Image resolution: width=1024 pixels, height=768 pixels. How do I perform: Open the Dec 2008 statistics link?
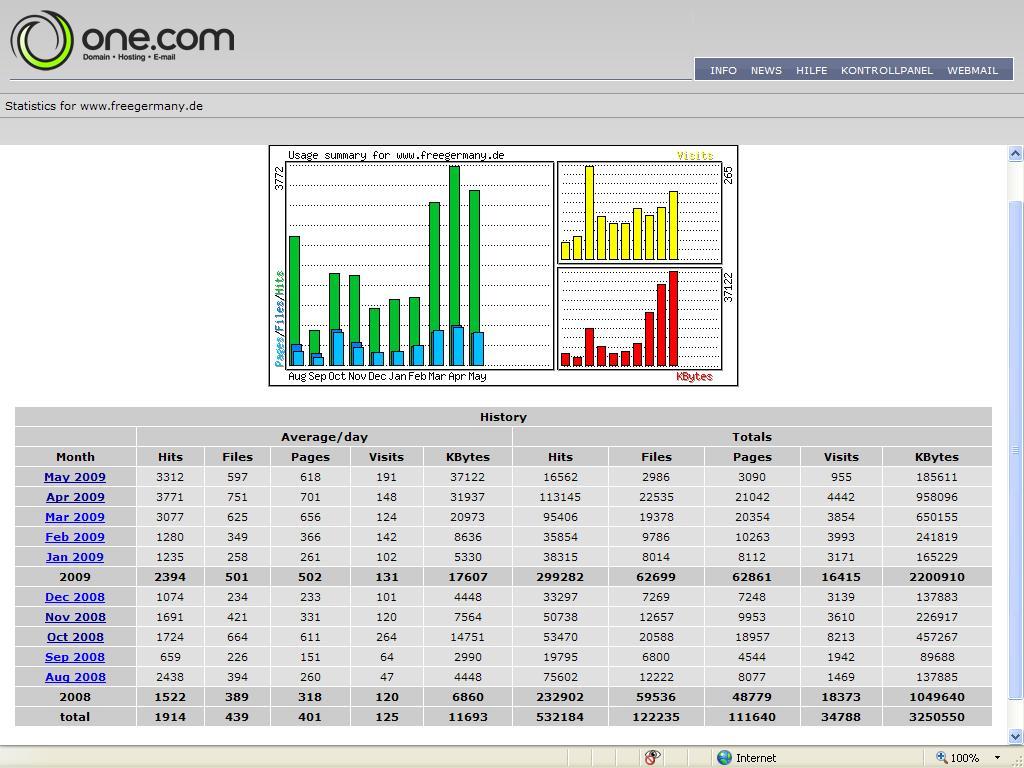click(75, 597)
